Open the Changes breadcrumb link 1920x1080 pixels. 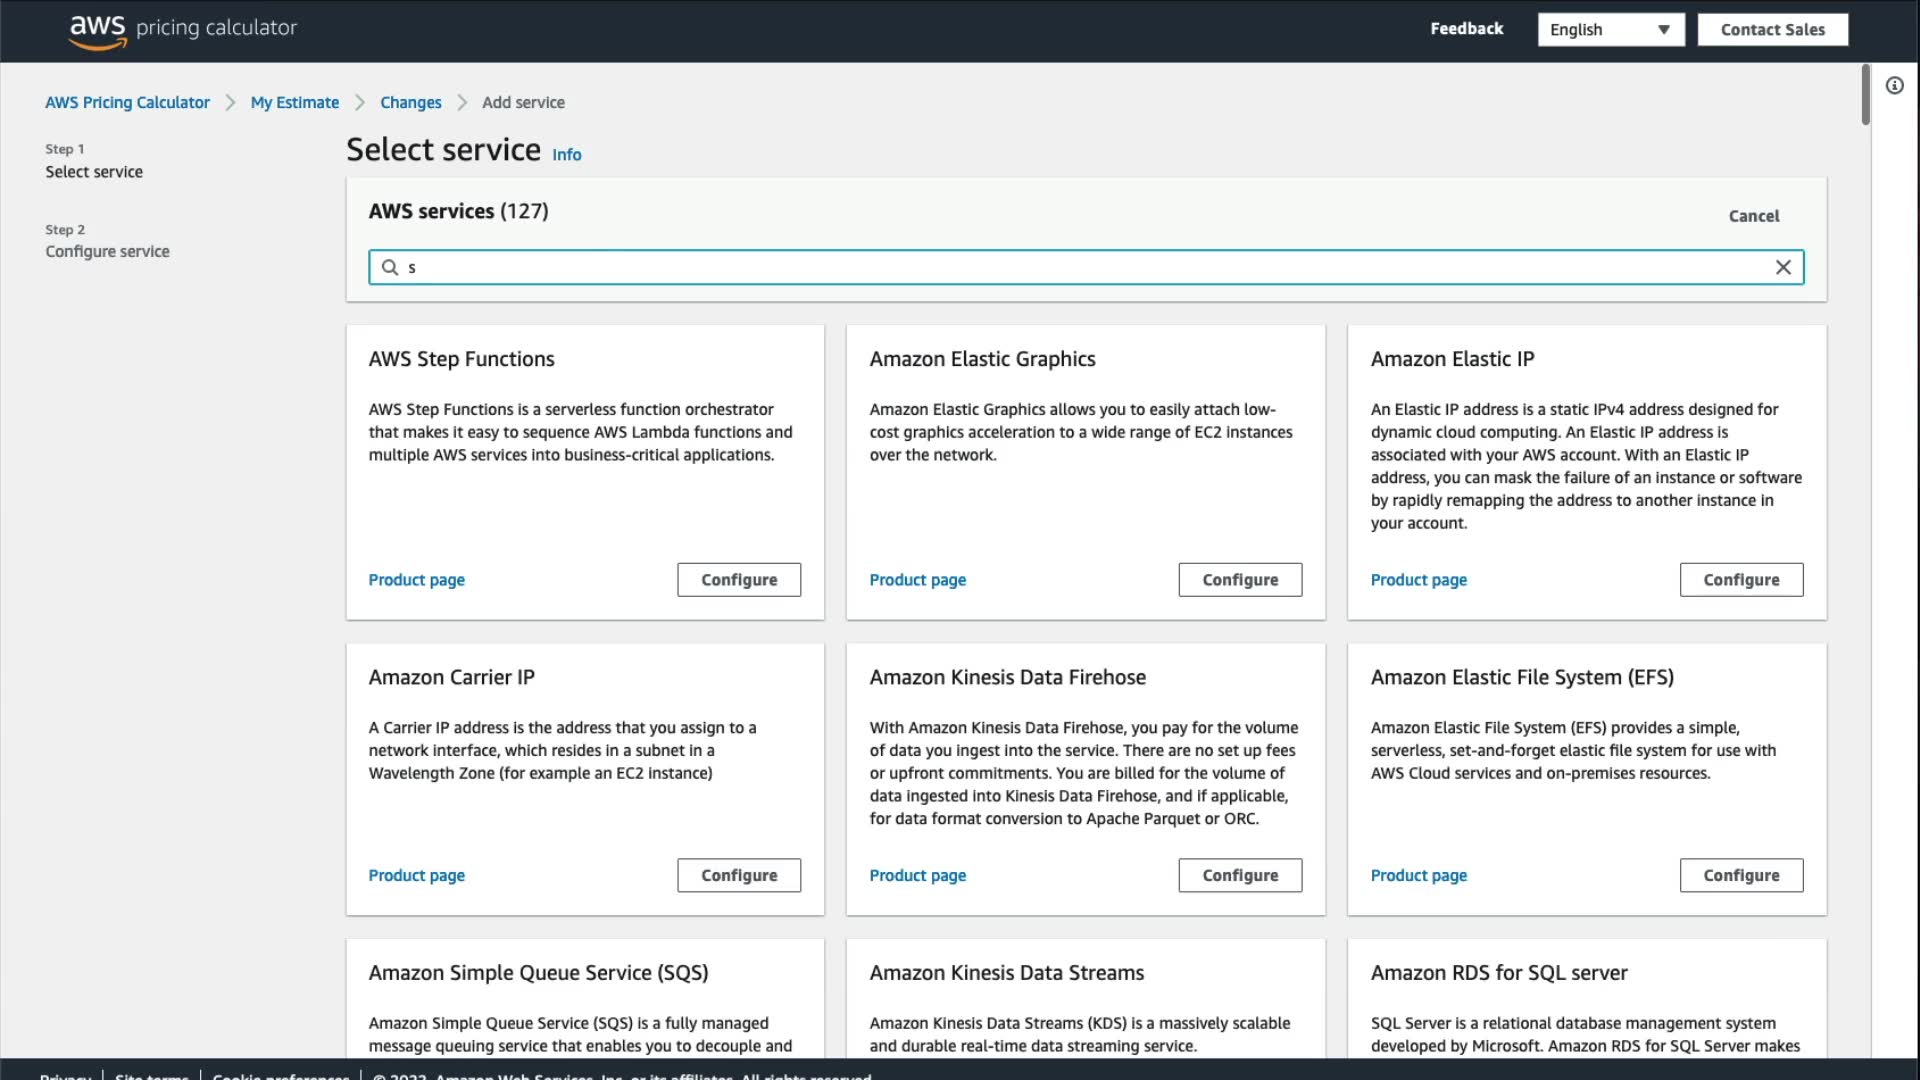click(x=410, y=102)
